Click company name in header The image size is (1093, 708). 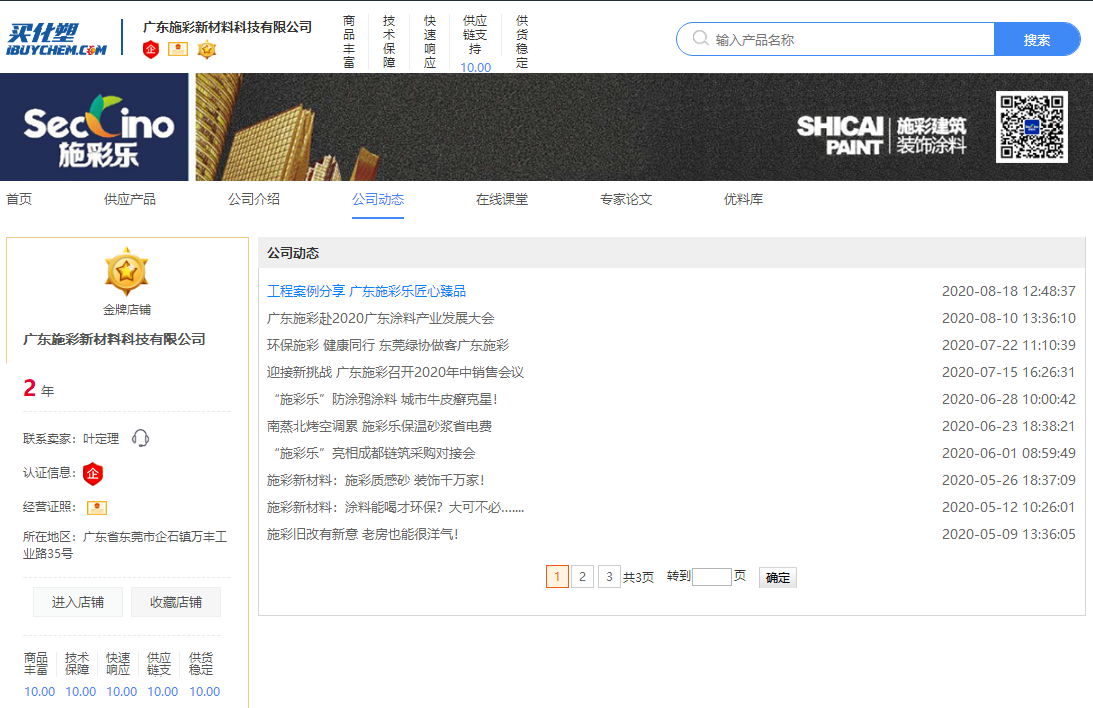[x=227, y=27]
